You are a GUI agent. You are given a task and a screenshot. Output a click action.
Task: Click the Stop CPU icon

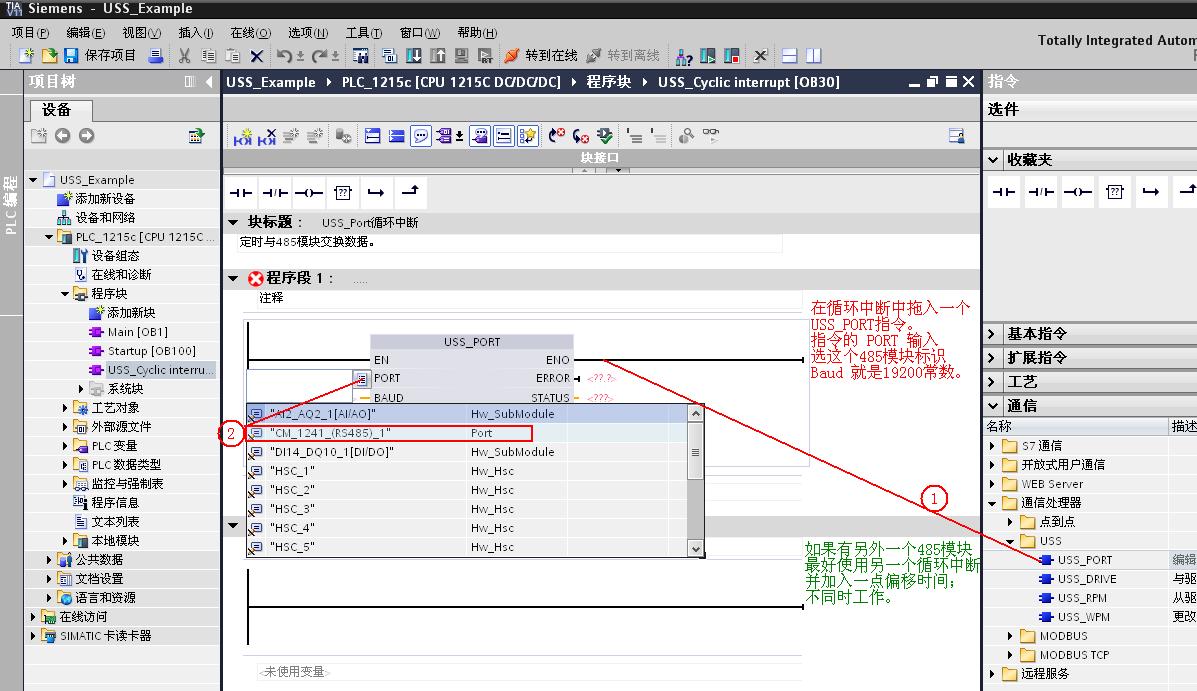tap(731, 56)
